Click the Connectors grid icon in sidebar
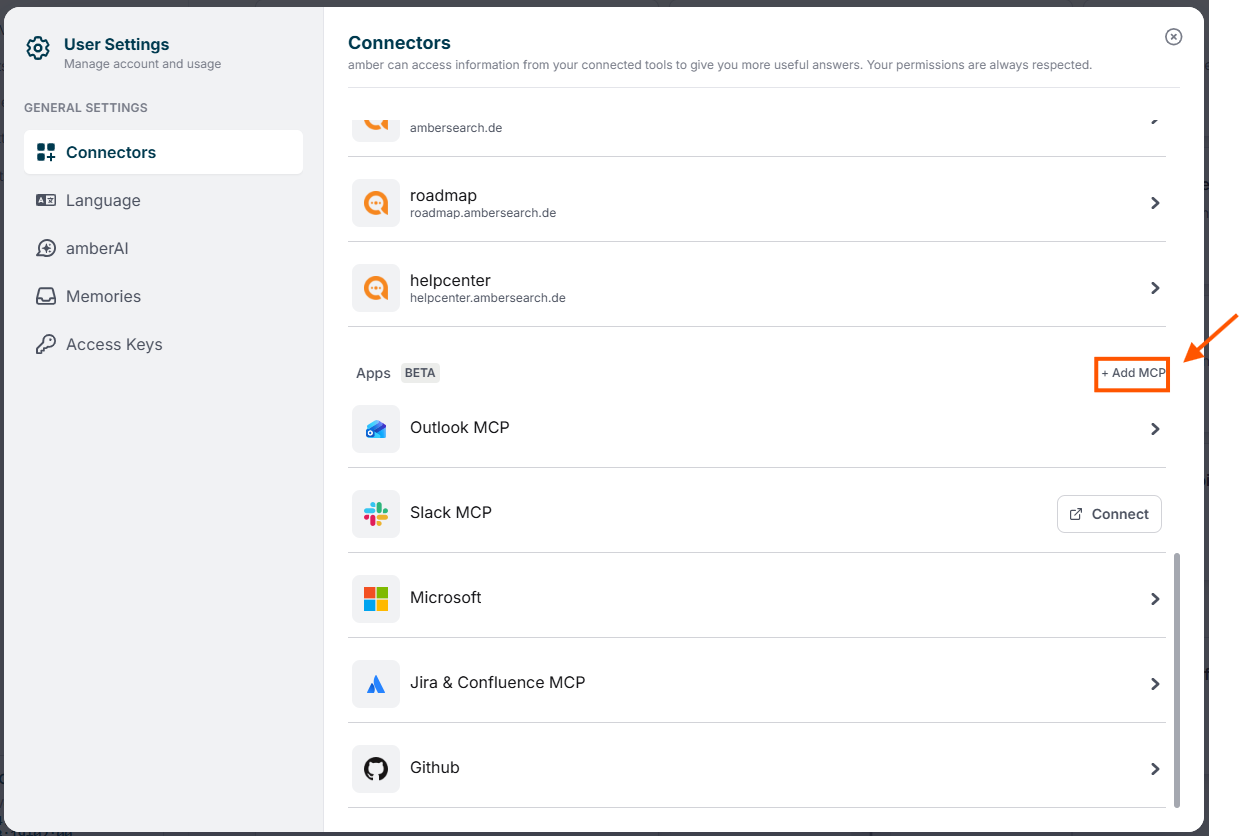This screenshot has height=836, width=1239. [46, 152]
